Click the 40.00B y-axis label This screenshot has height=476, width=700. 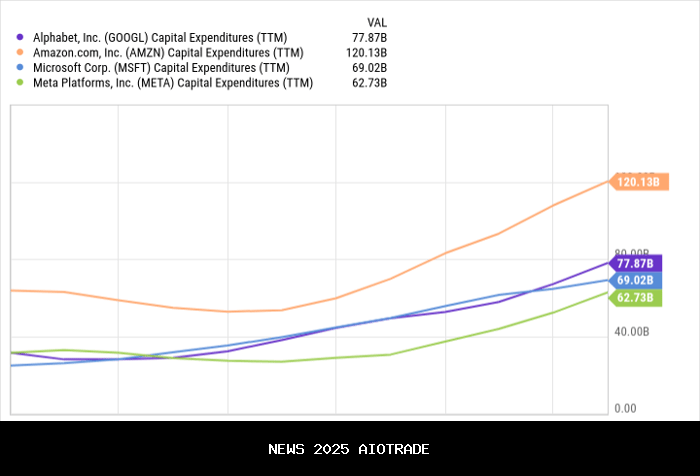tap(632, 331)
